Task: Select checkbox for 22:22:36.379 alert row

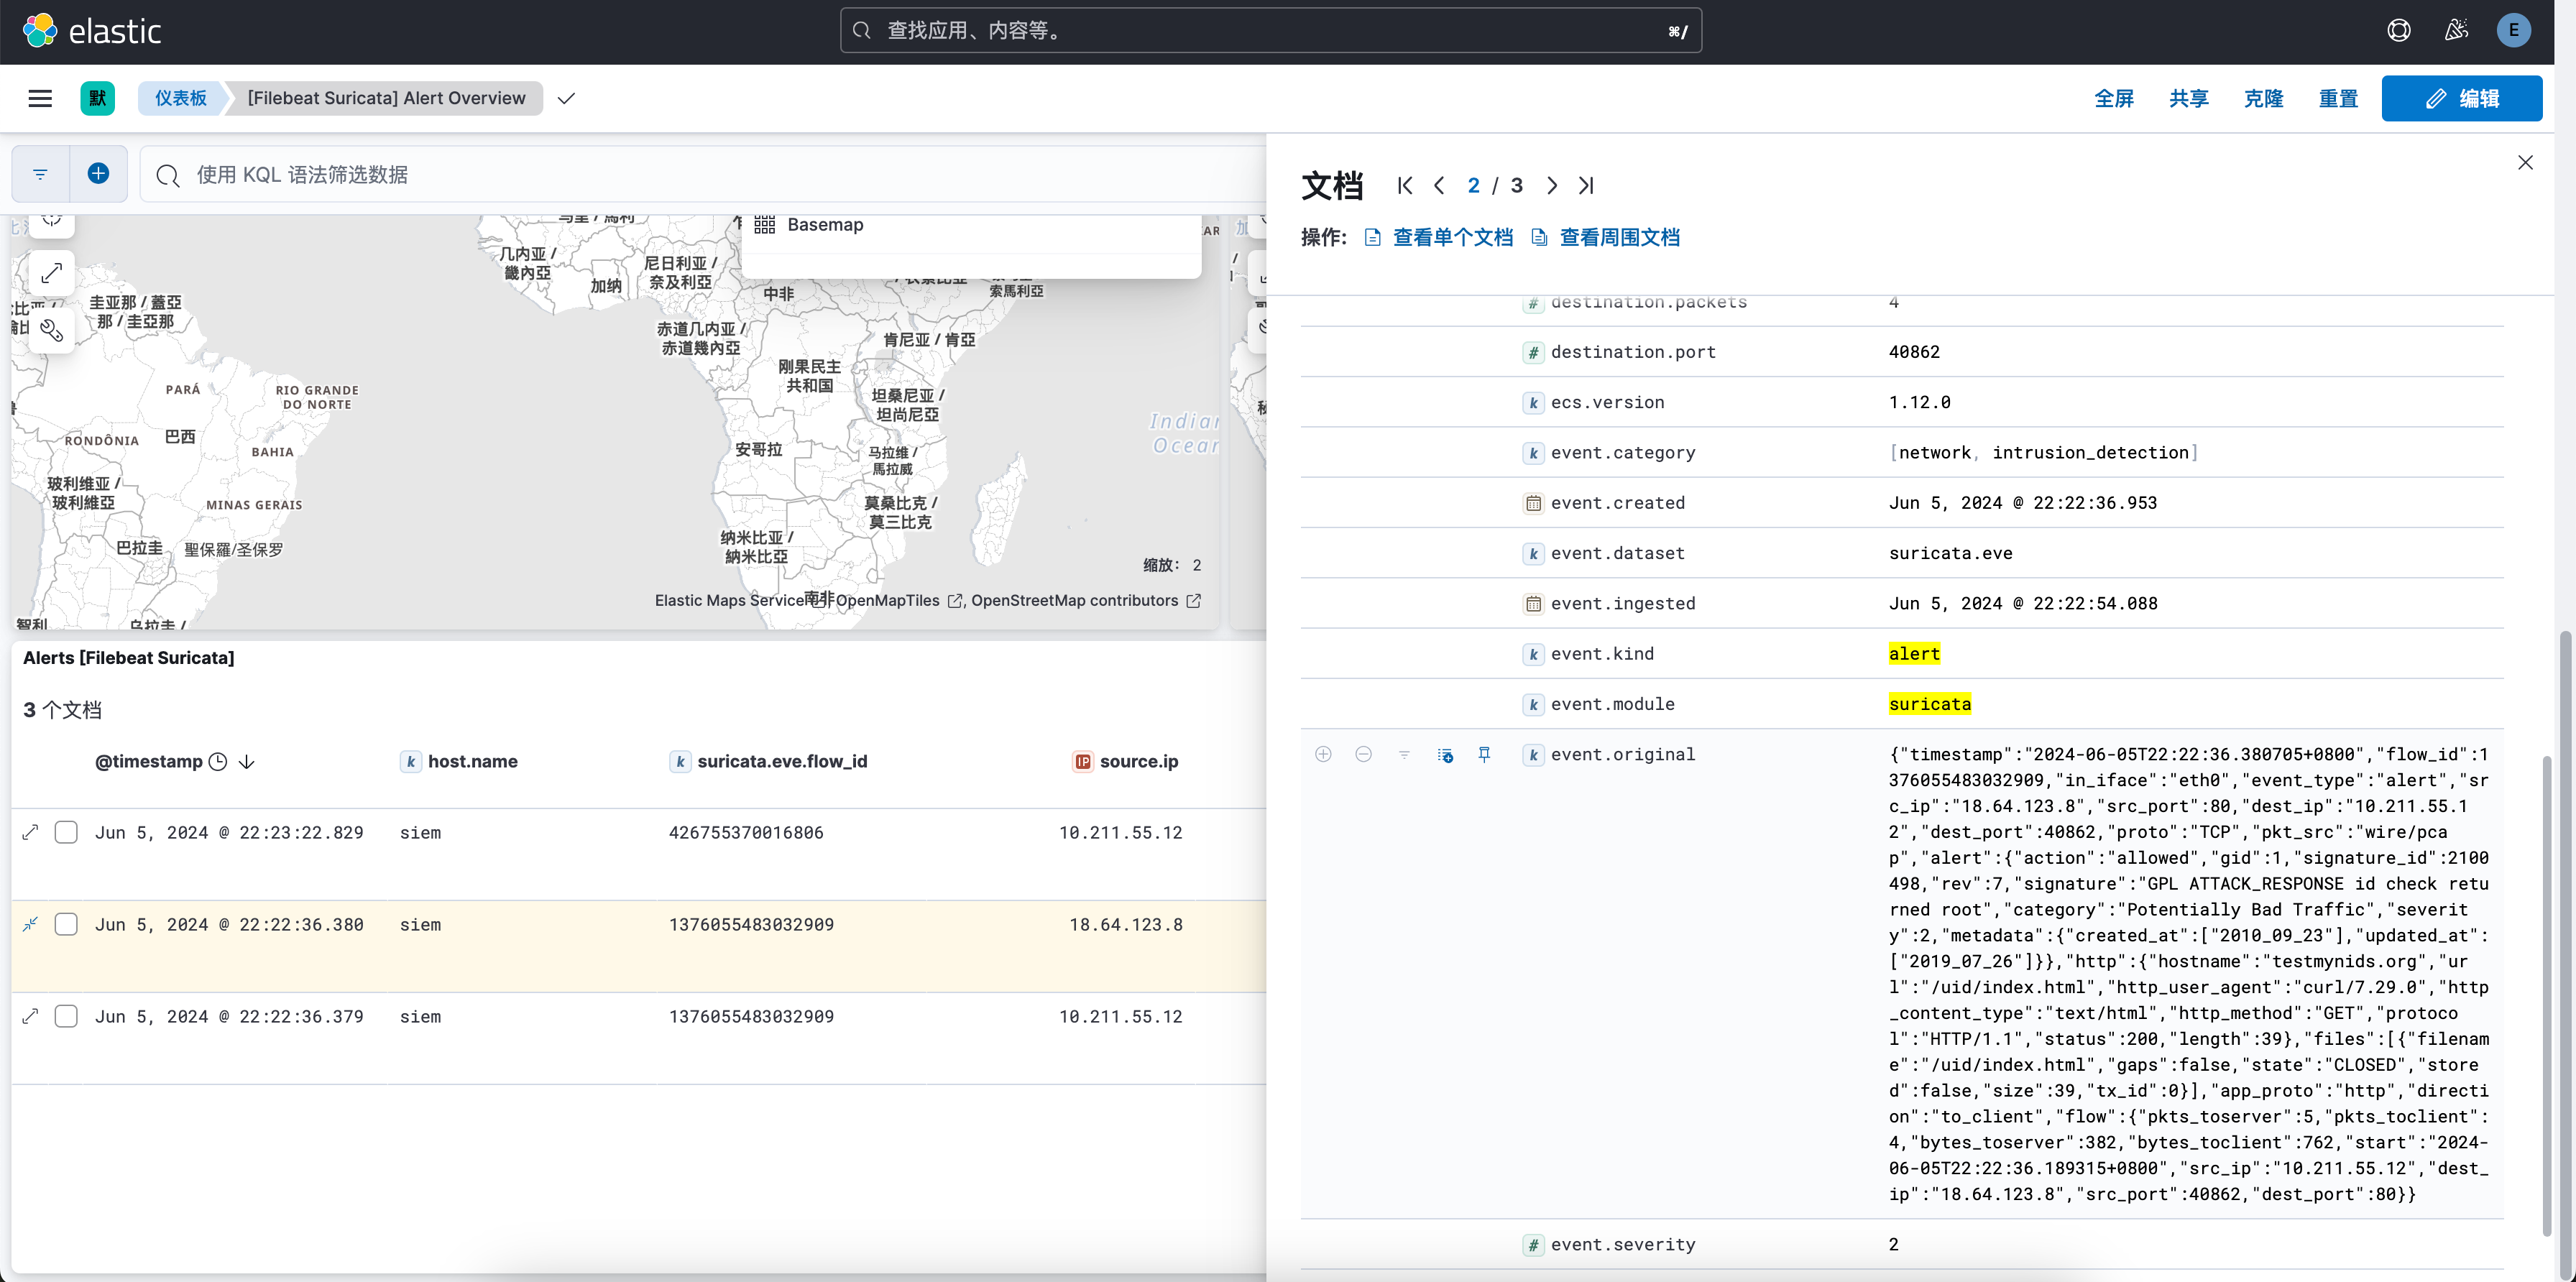Action: (x=66, y=1016)
